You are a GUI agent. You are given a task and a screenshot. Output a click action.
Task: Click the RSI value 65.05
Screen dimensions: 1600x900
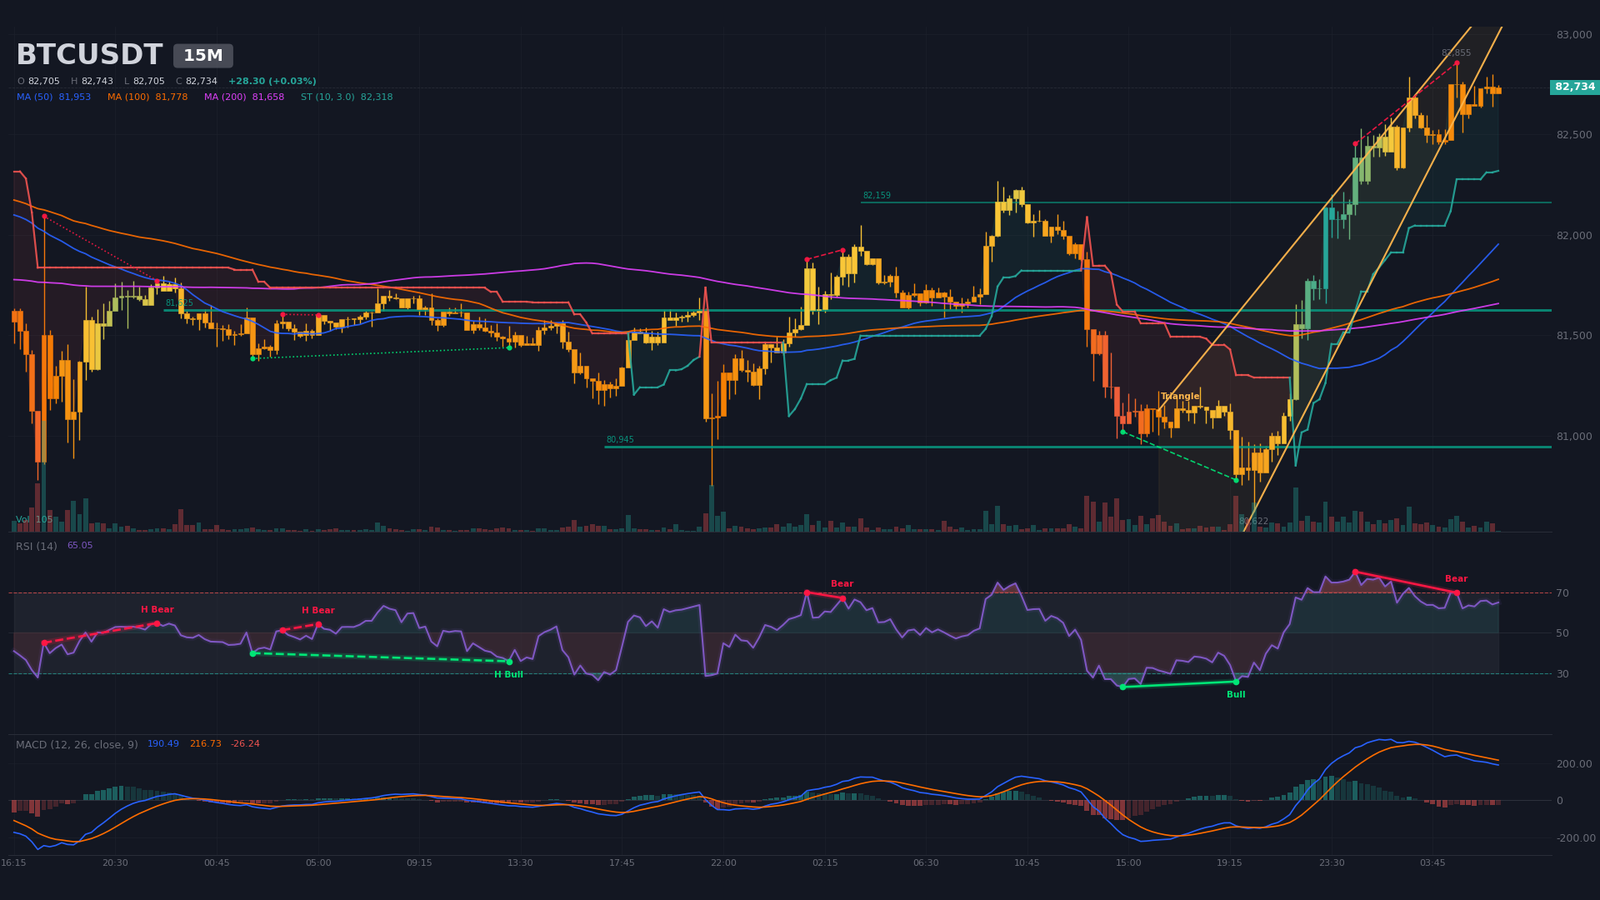(80, 546)
